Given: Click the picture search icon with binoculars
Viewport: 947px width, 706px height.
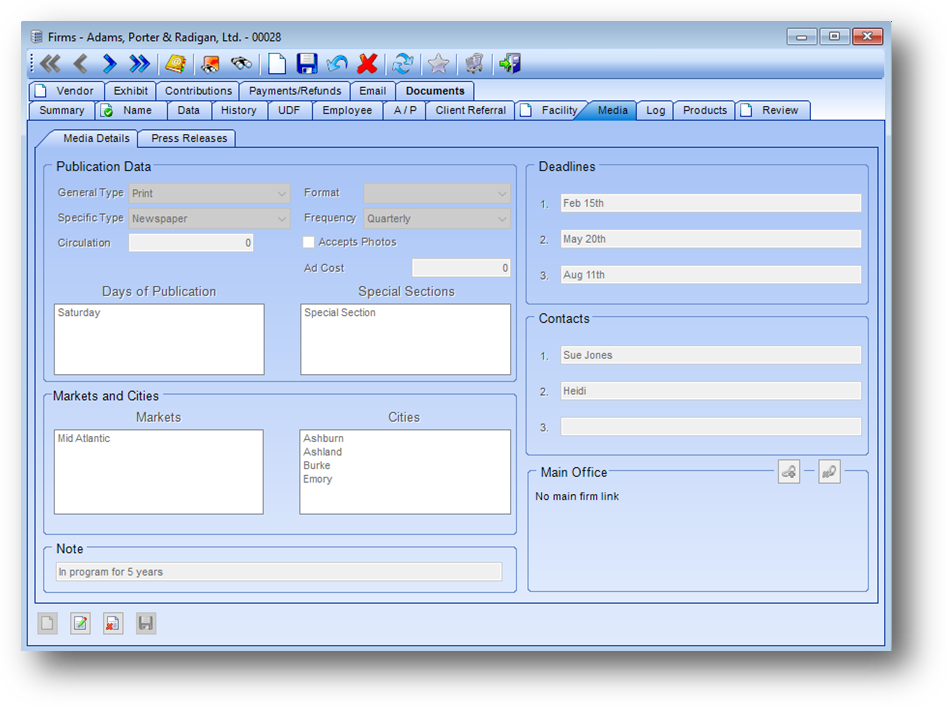Looking at the screenshot, I should [x=210, y=63].
